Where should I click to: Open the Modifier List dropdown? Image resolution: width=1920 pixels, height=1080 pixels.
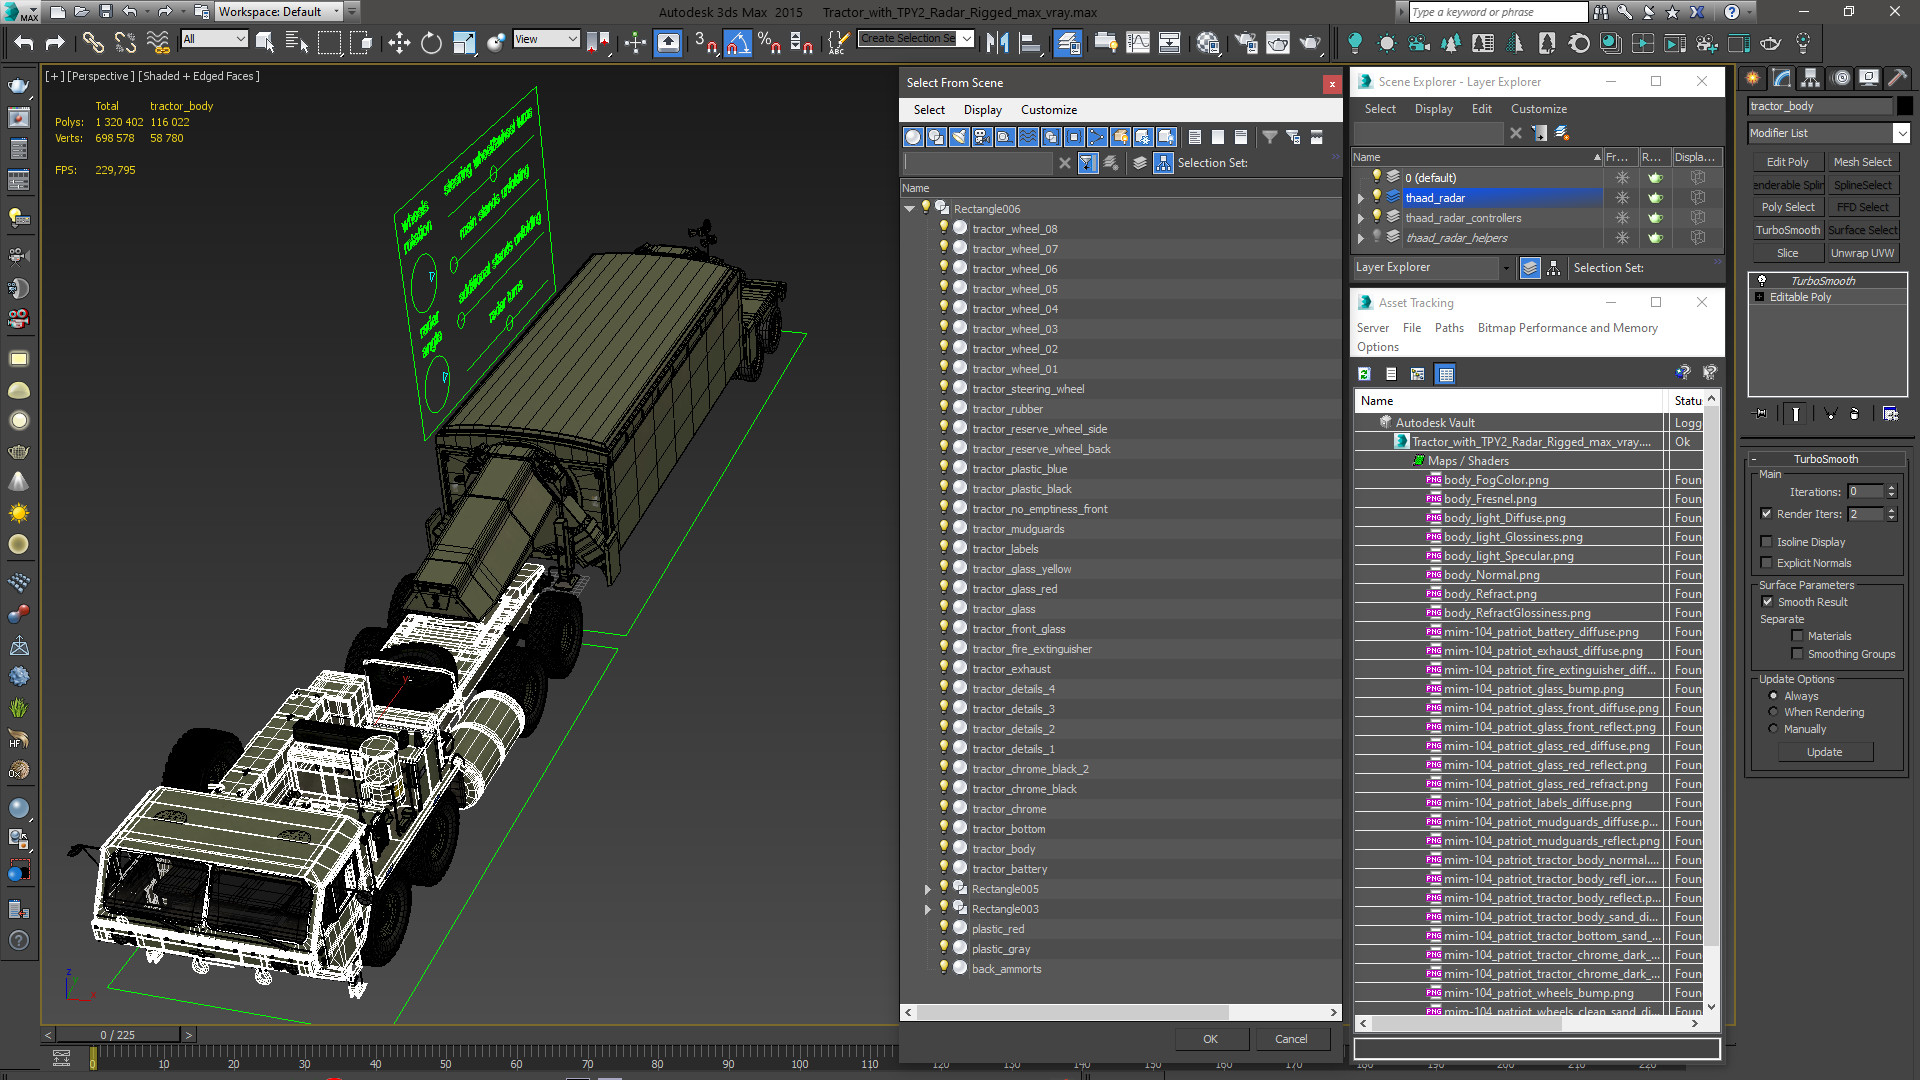click(x=1828, y=133)
